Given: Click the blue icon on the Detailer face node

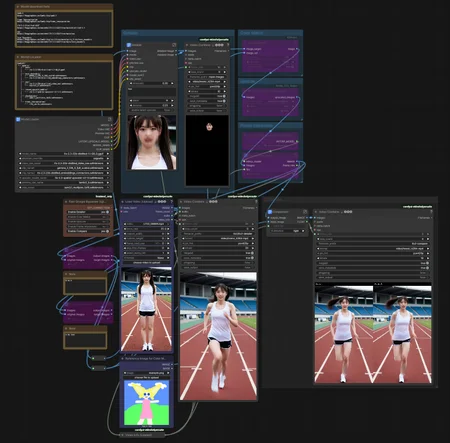Looking at the screenshot, I should (x=129, y=45).
